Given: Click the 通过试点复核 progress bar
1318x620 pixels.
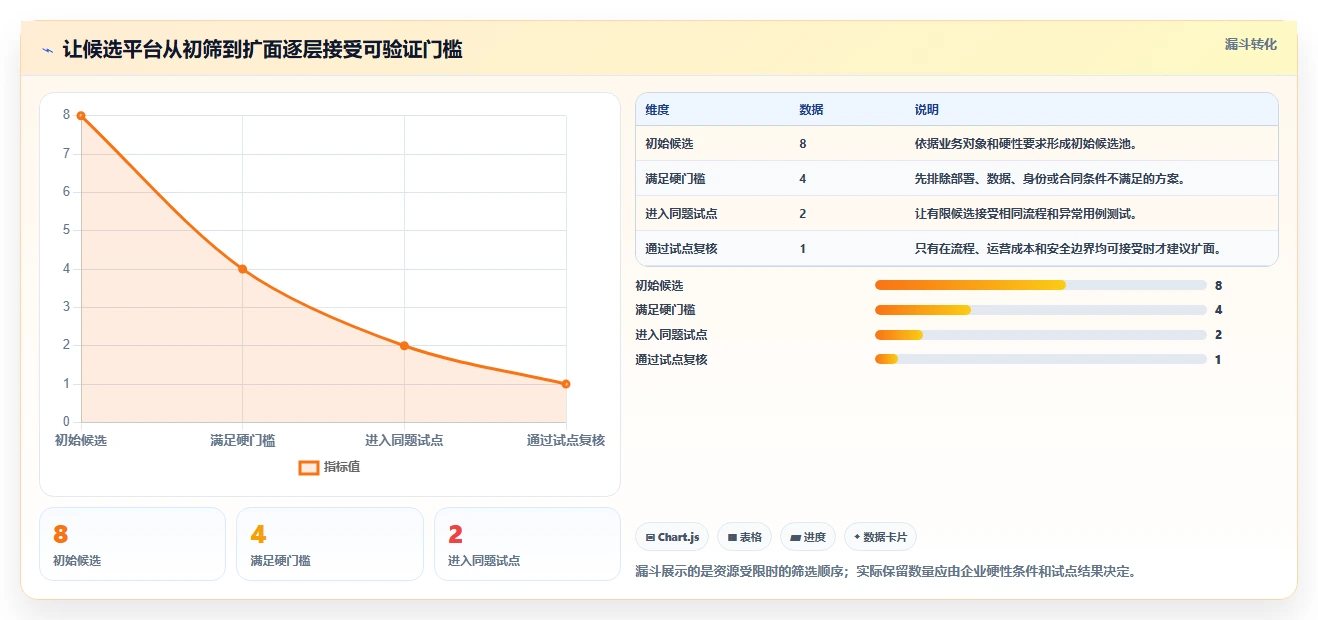Looking at the screenshot, I should [x=1041, y=360].
